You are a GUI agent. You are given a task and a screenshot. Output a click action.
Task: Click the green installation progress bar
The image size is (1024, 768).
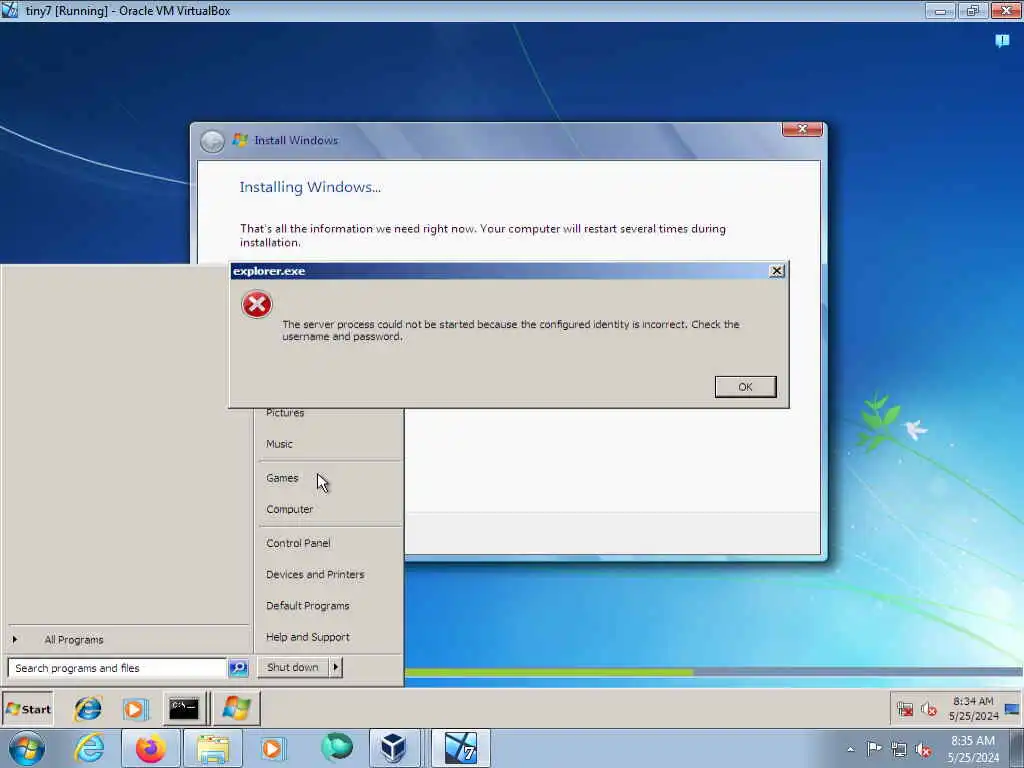(549, 672)
